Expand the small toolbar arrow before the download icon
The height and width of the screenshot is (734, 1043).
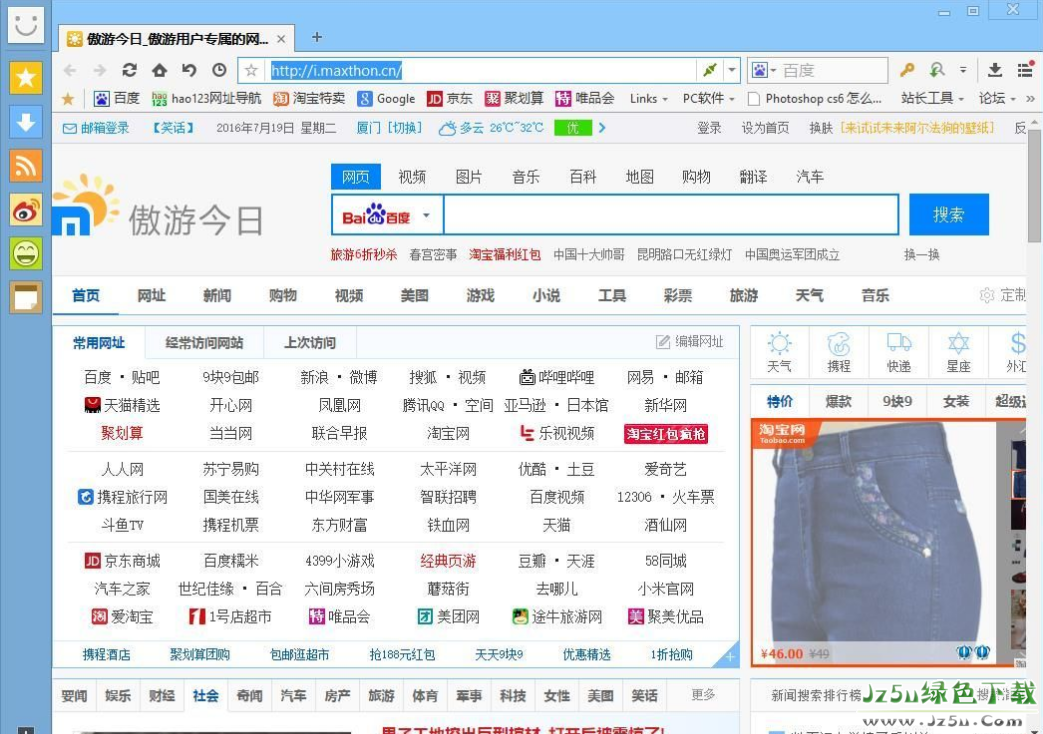963,70
